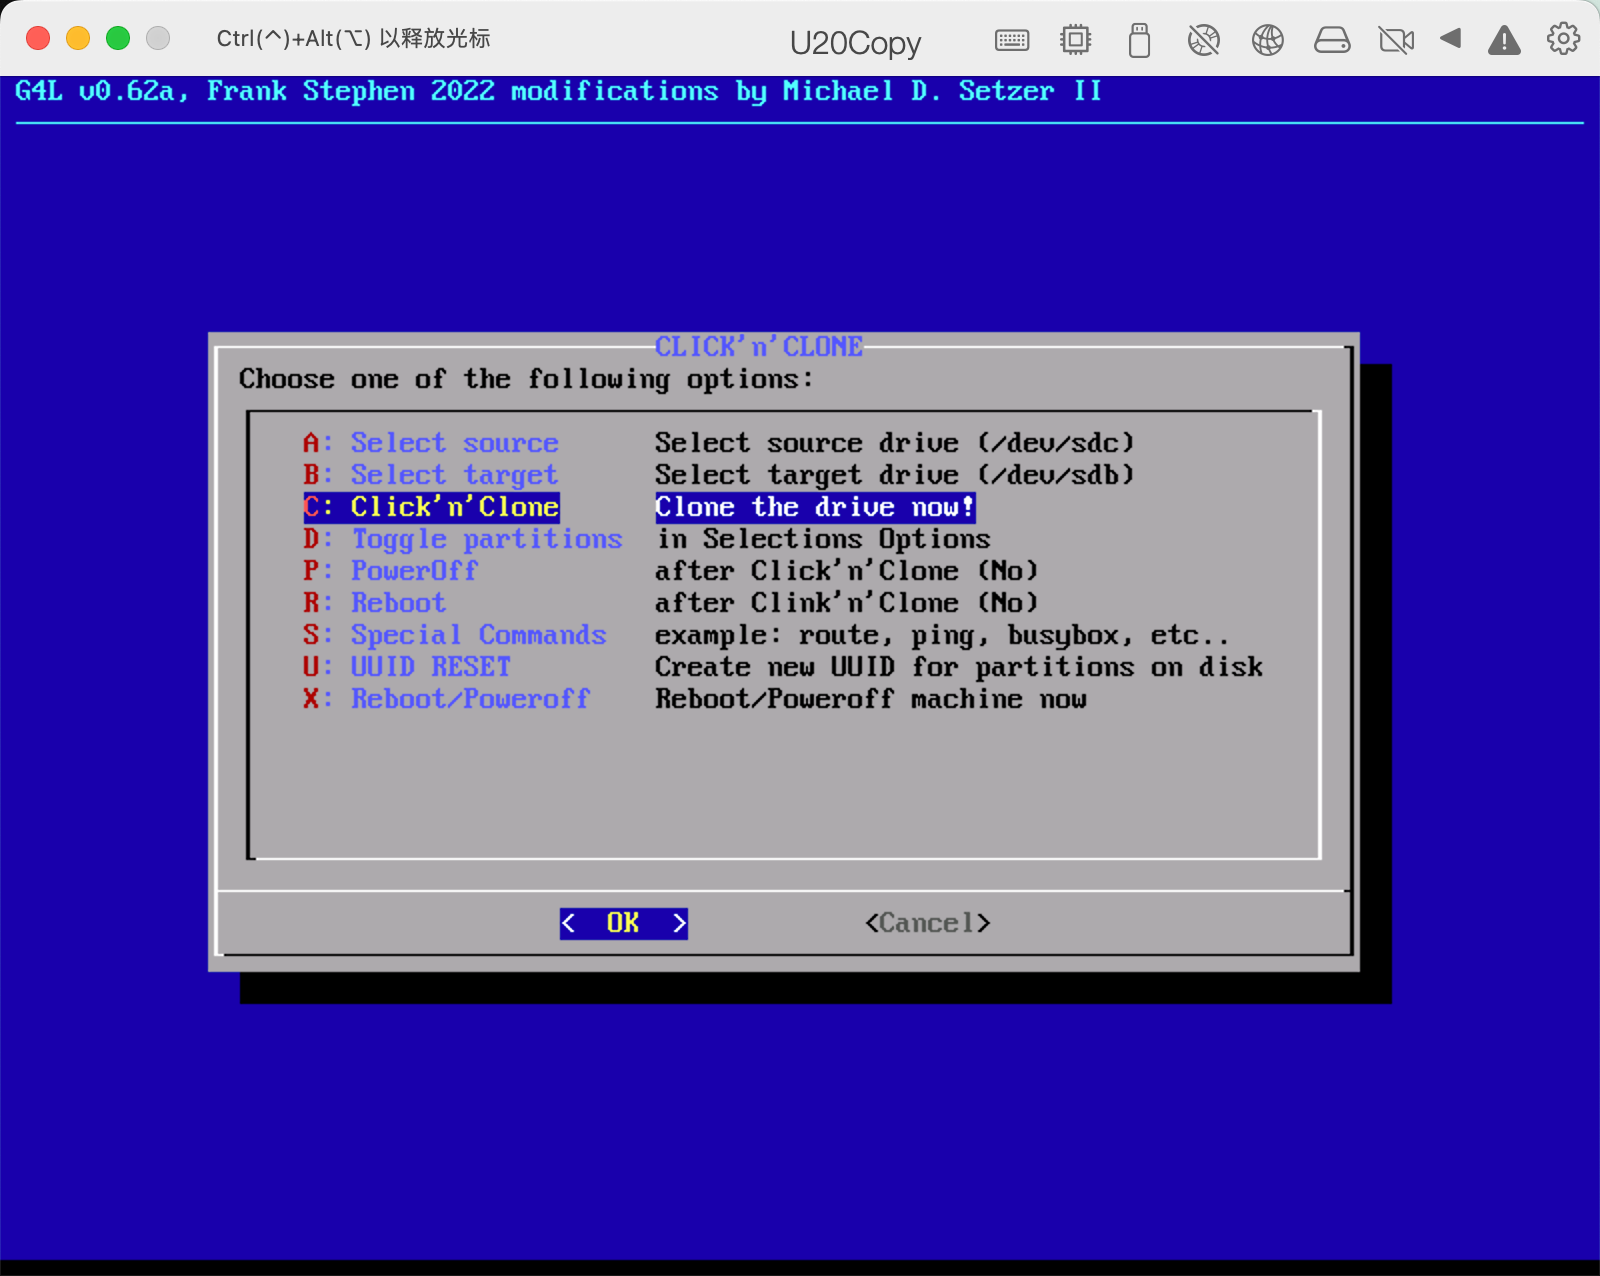Open the processor status icon
The height and width of the screenshot is (1276, 1600).
click(1075, 40)
